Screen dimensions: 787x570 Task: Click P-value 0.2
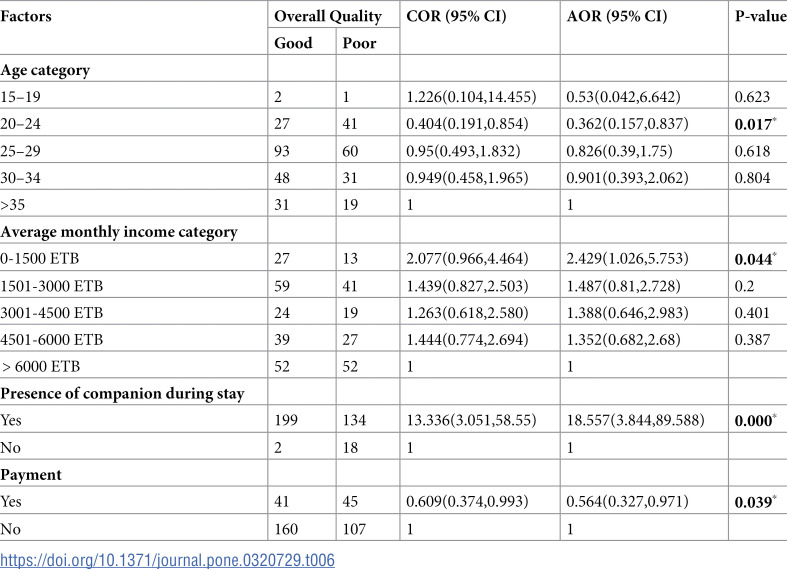744,286
